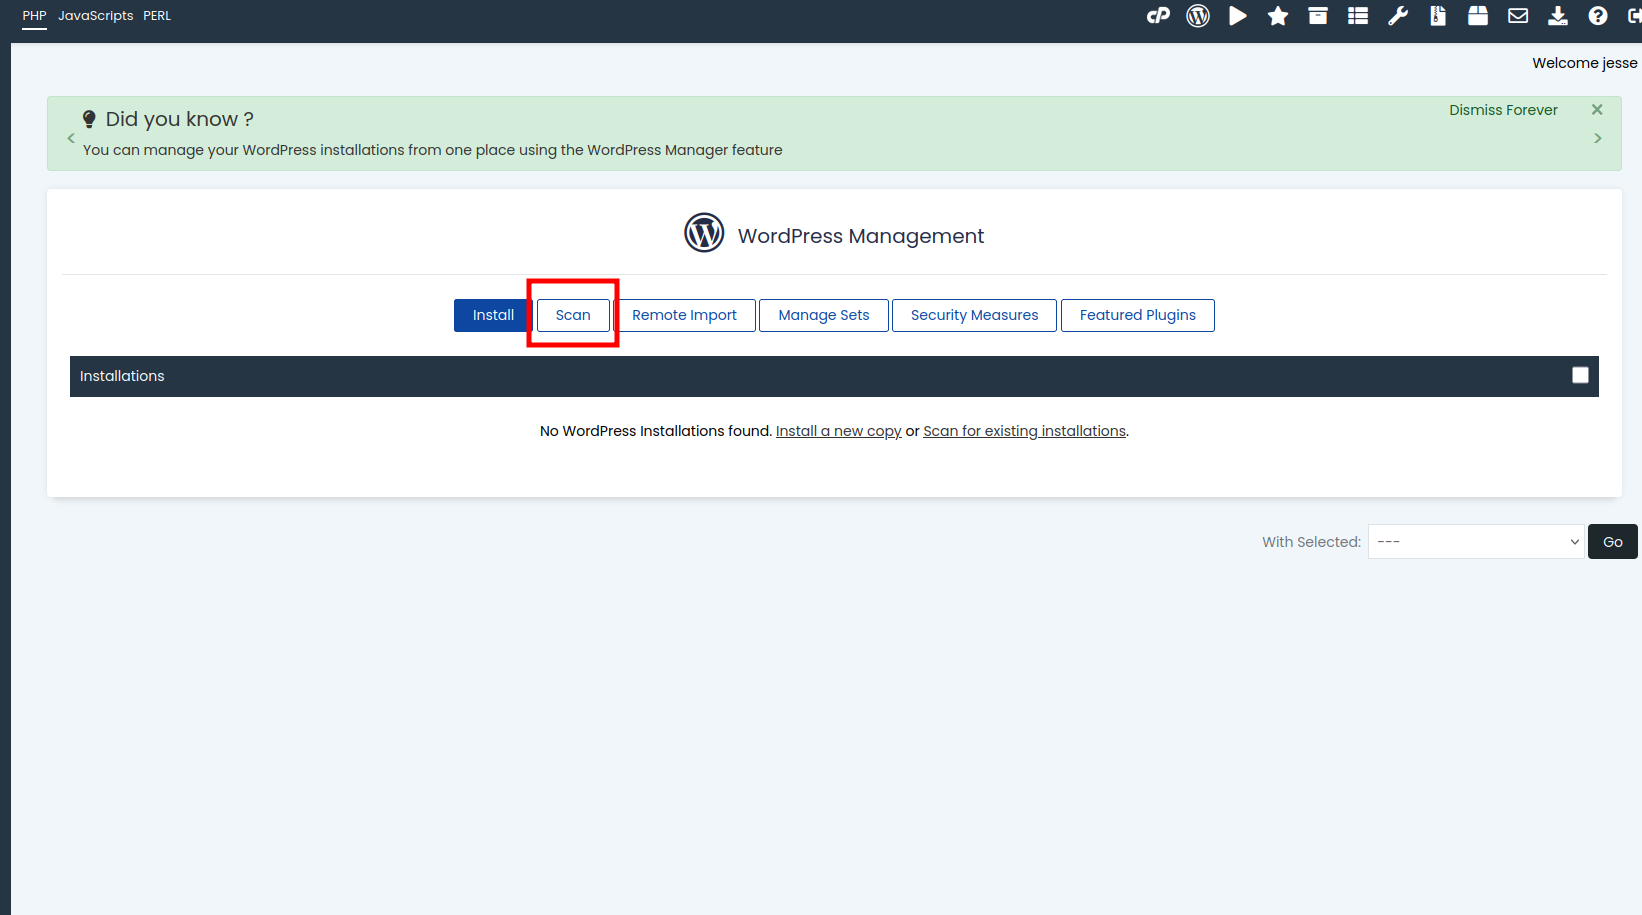Click the zipped file backups icon
1642x915 pixels.
(x=1438, y=15)
